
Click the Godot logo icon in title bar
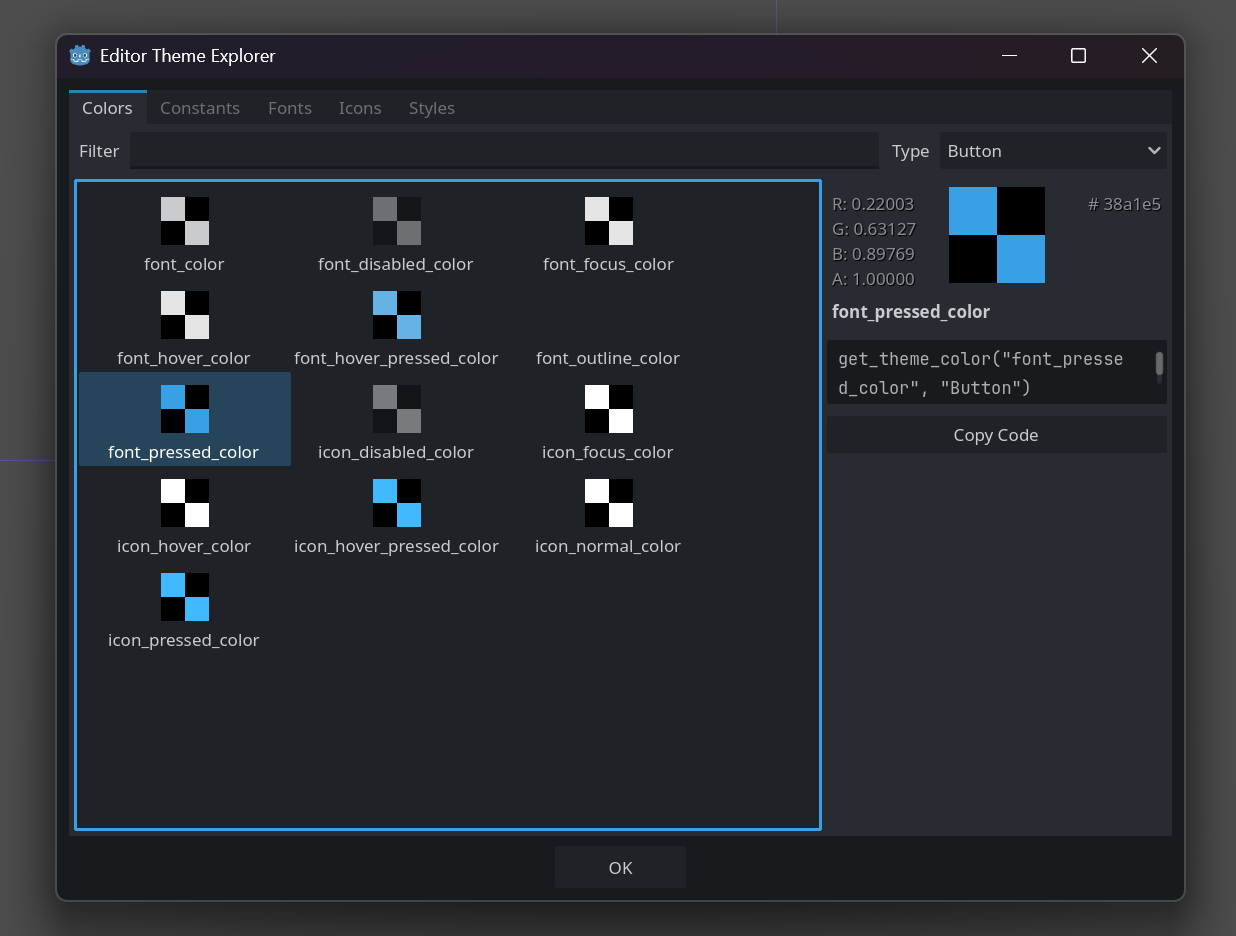(x=80, y=56)
